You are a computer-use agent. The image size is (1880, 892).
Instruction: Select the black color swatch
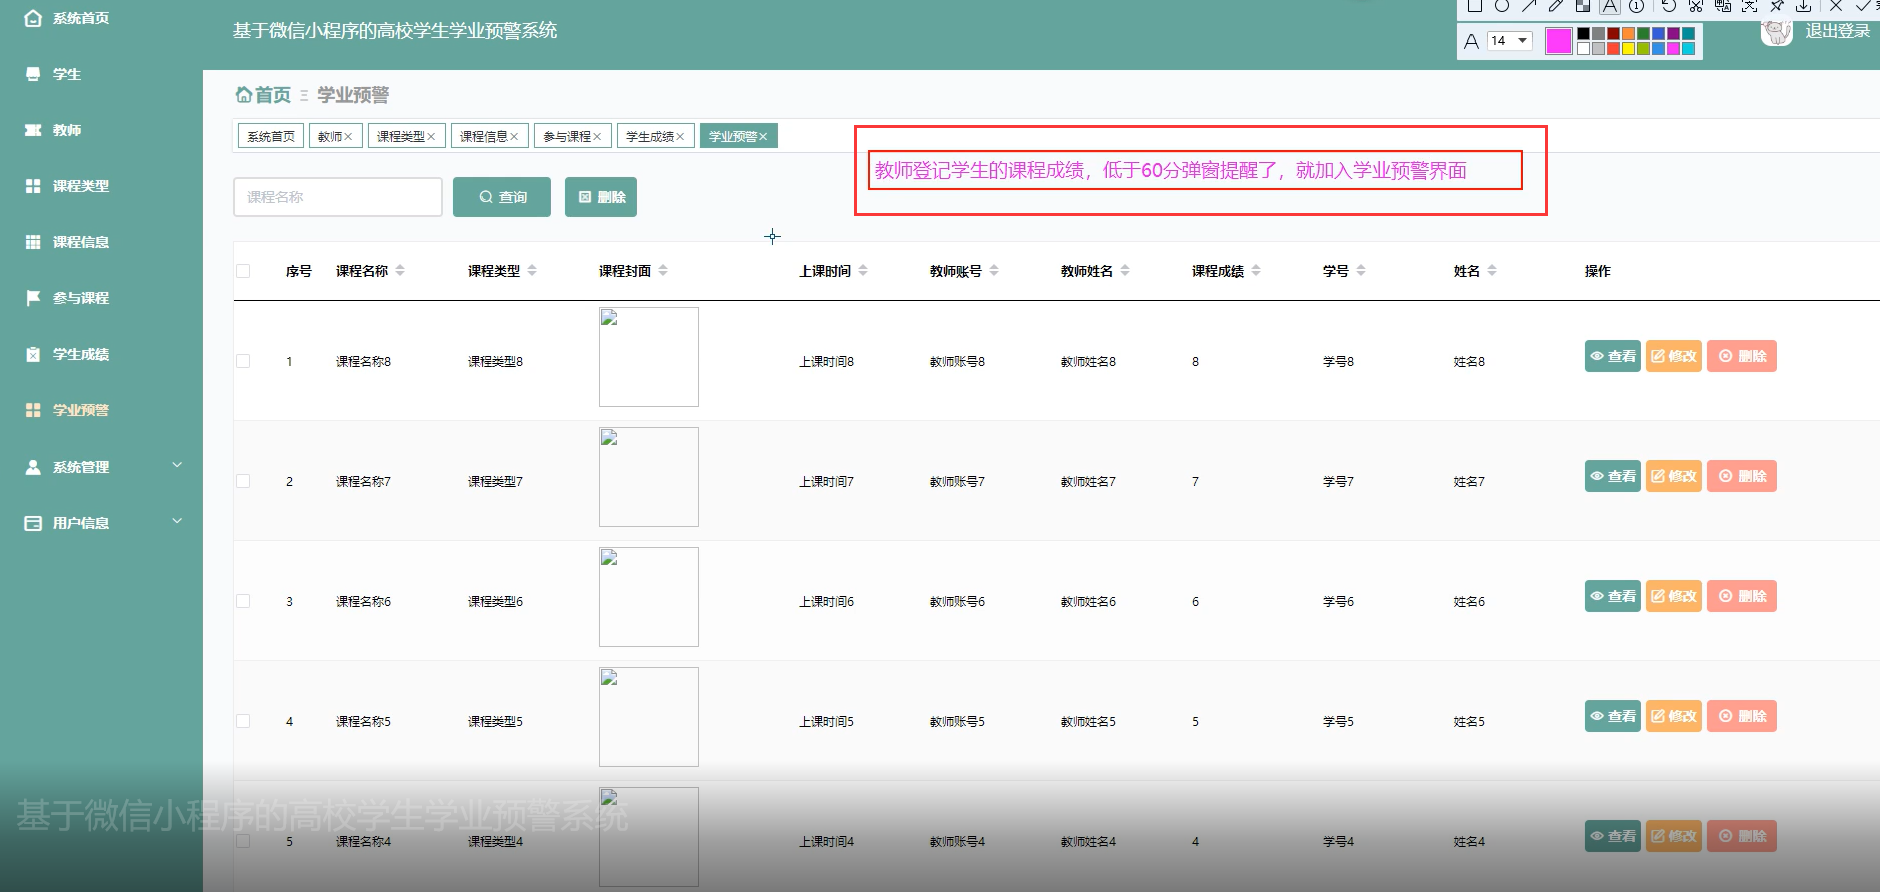[x=1583, y=33]
